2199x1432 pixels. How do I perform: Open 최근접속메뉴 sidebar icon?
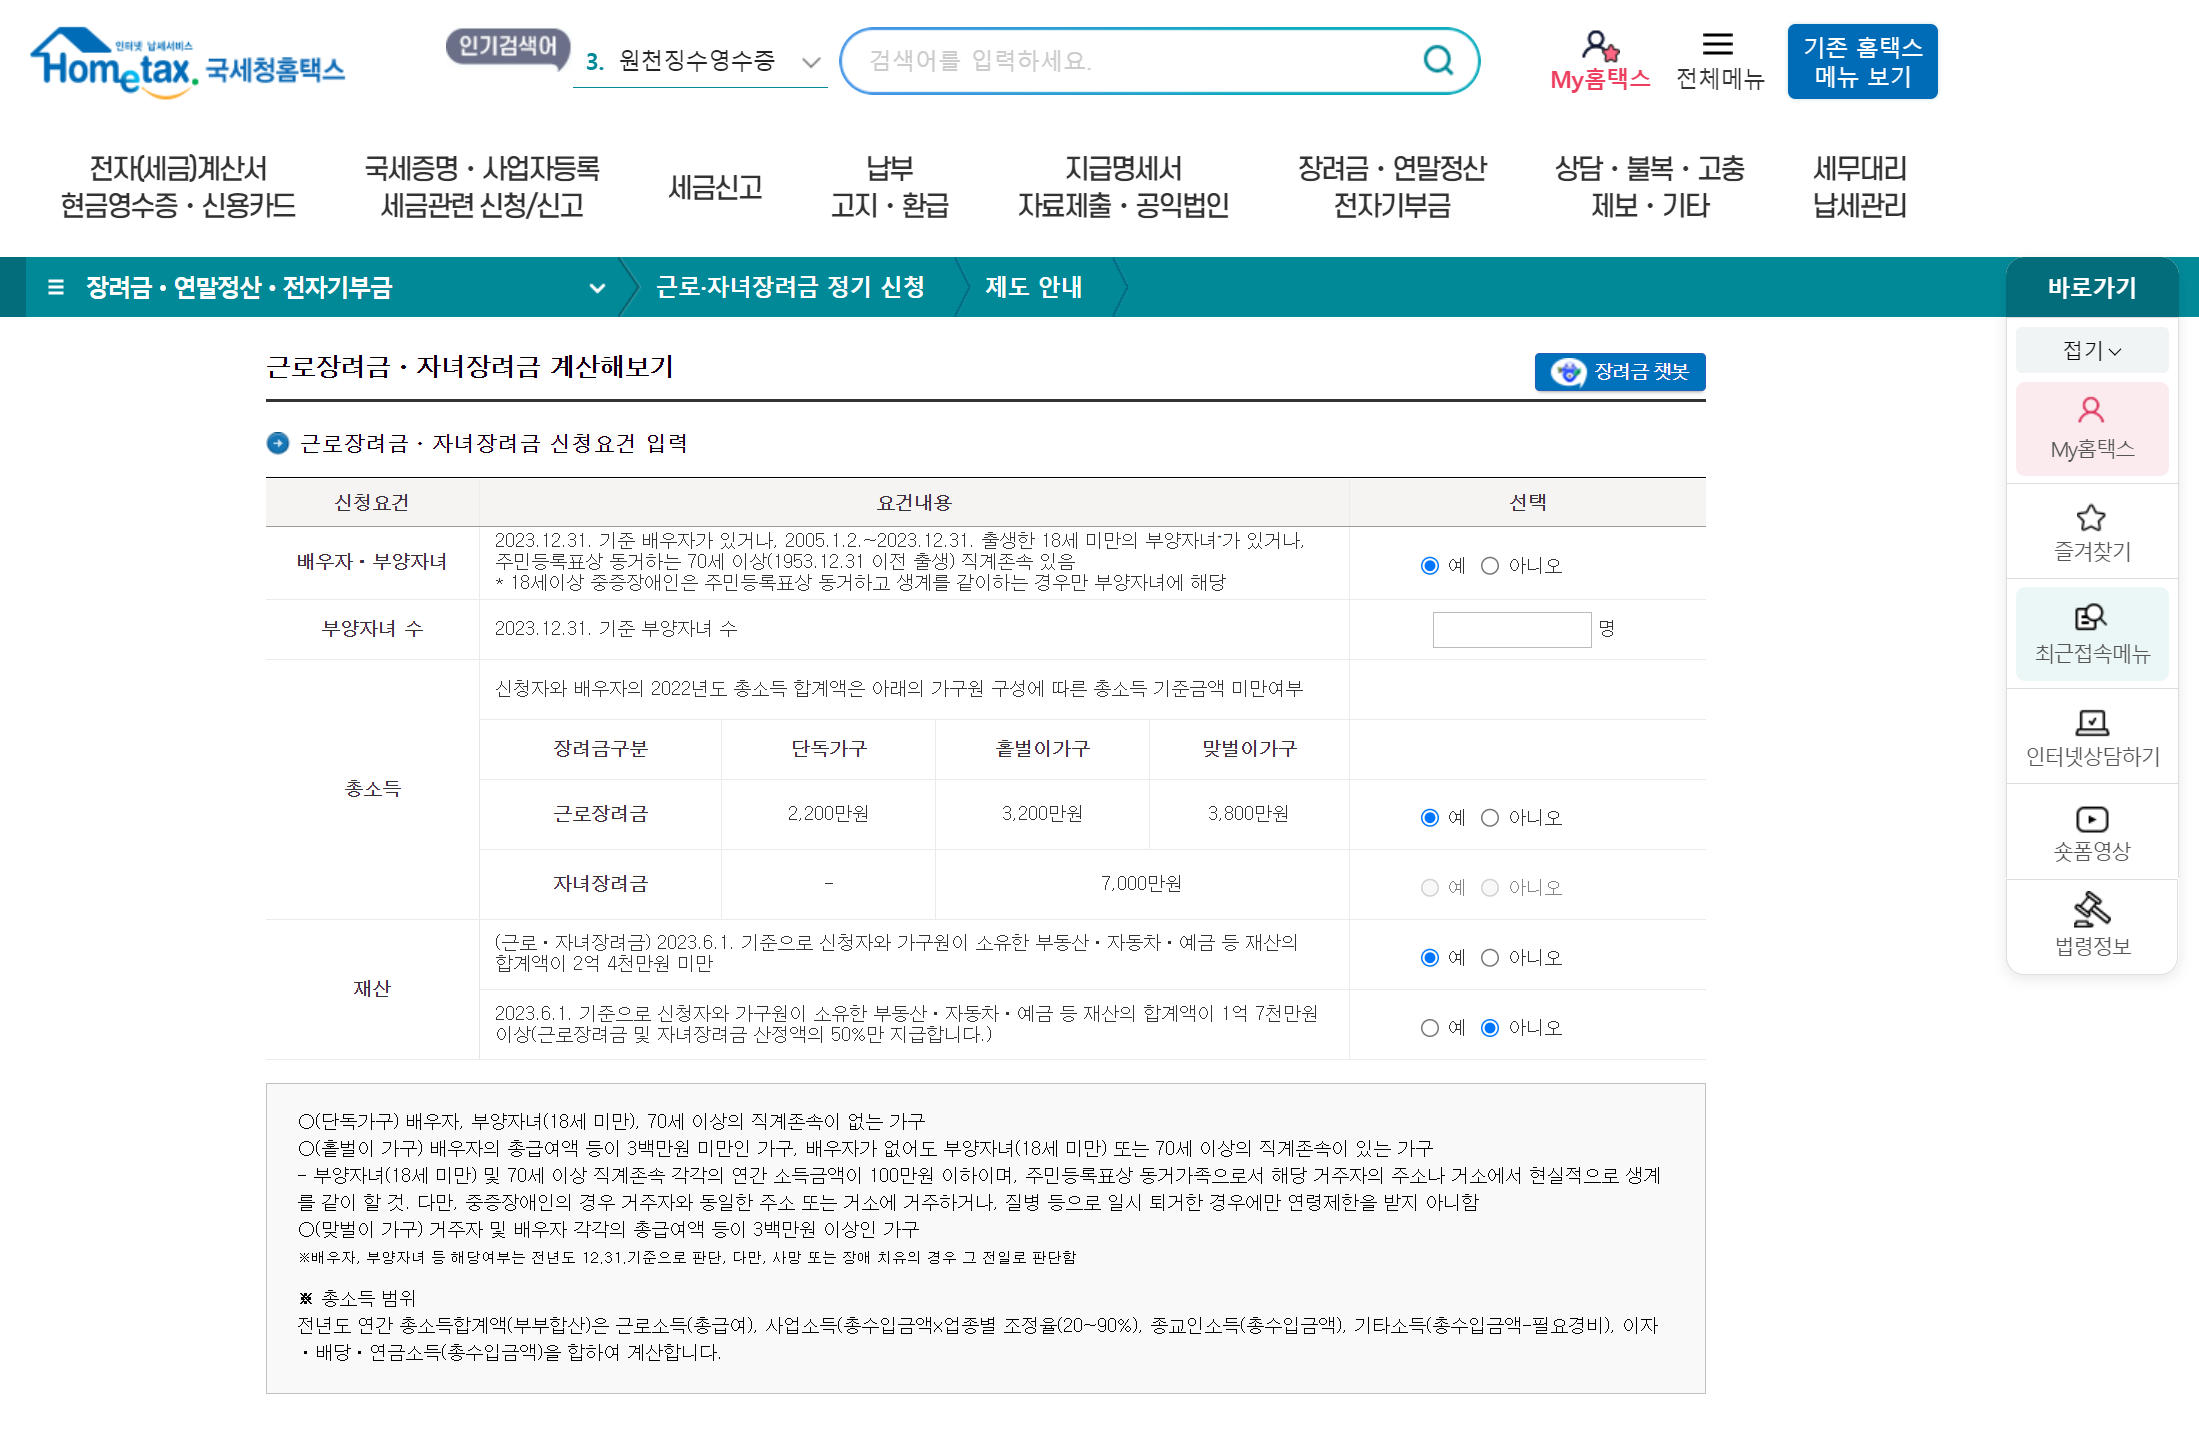click(x=2091, y=617)
